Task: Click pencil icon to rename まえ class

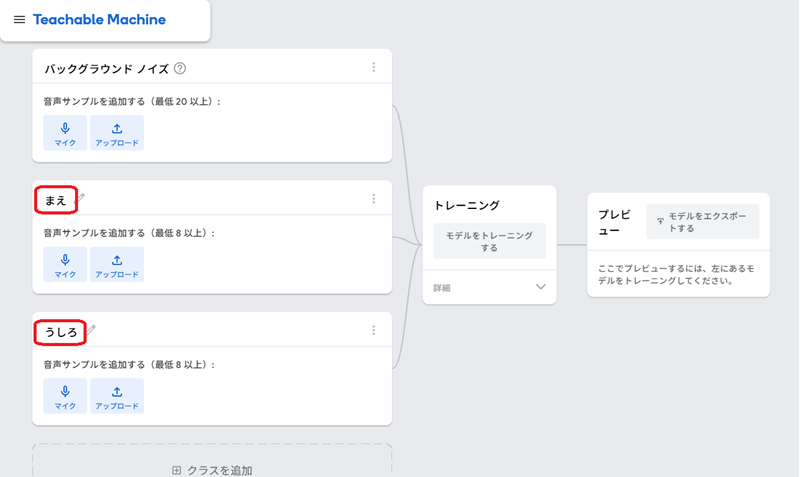Action: [81, 198]
